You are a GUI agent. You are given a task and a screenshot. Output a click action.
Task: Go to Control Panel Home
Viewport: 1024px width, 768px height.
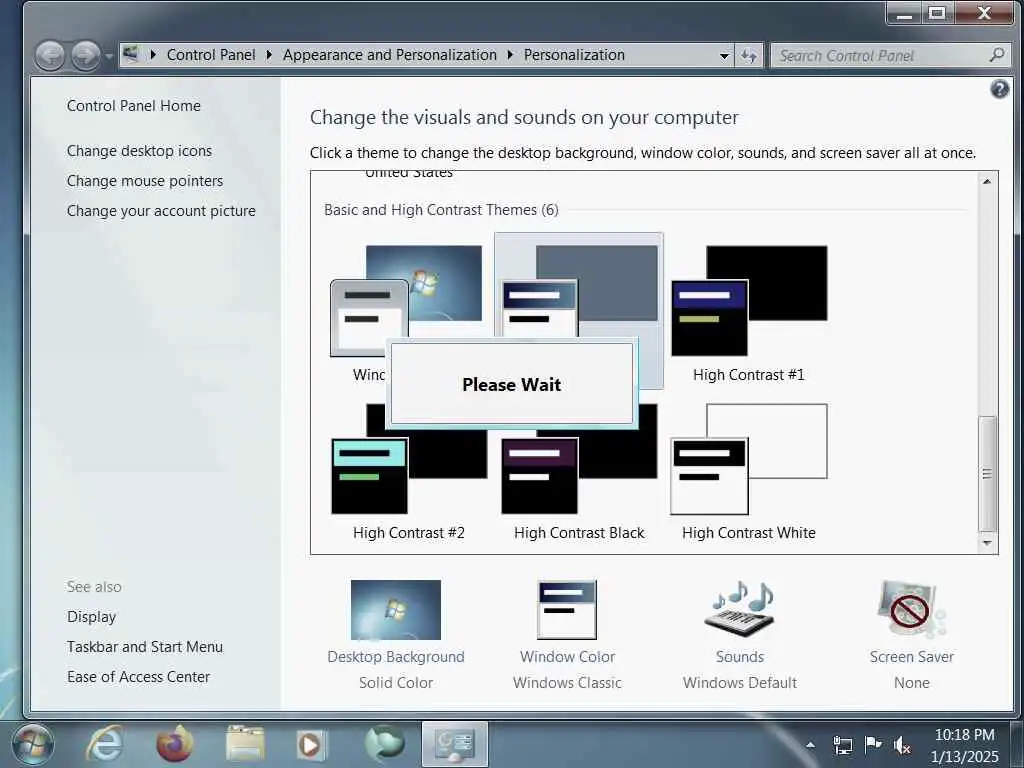pos(134,106)
